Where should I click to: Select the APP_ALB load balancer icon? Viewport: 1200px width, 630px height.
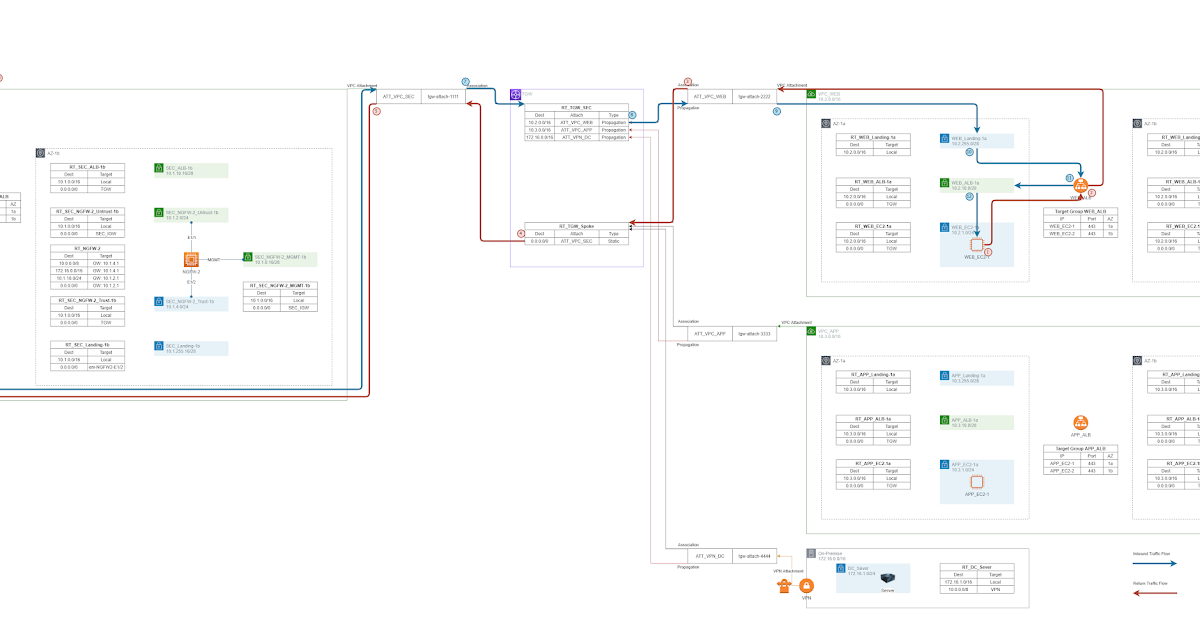pos(1080,424)
